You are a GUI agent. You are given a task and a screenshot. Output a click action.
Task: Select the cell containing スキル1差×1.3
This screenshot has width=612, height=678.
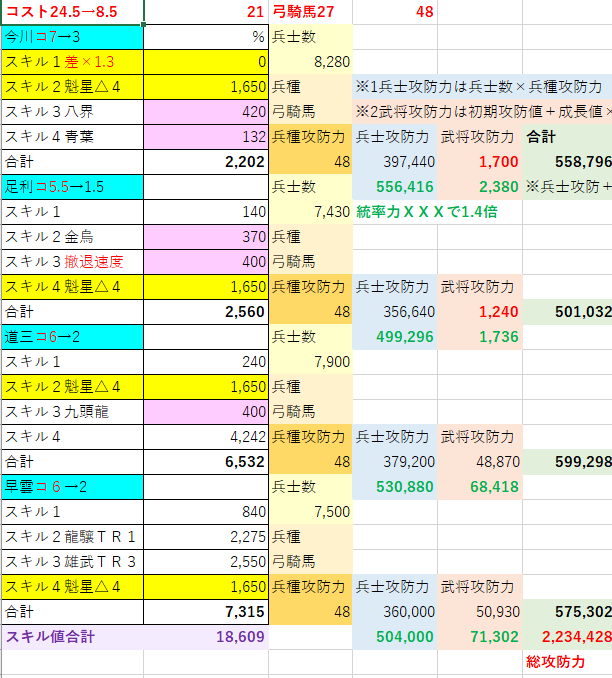click(x=72, y=62)
